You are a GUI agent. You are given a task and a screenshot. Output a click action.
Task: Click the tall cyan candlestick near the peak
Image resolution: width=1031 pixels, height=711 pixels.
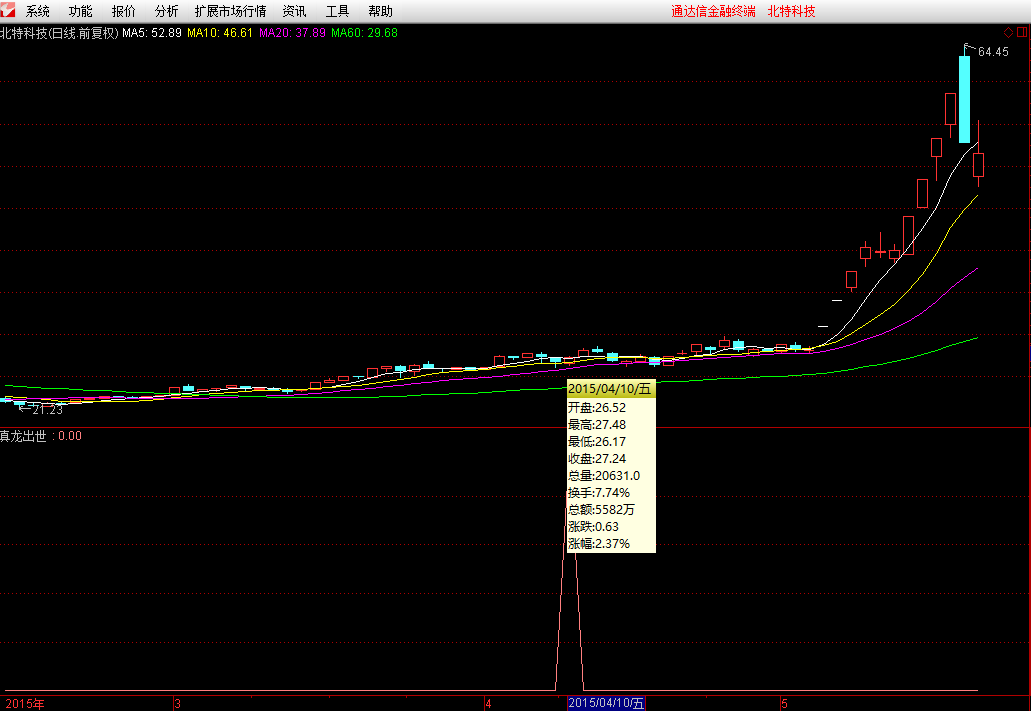click(x=964, y=99)
